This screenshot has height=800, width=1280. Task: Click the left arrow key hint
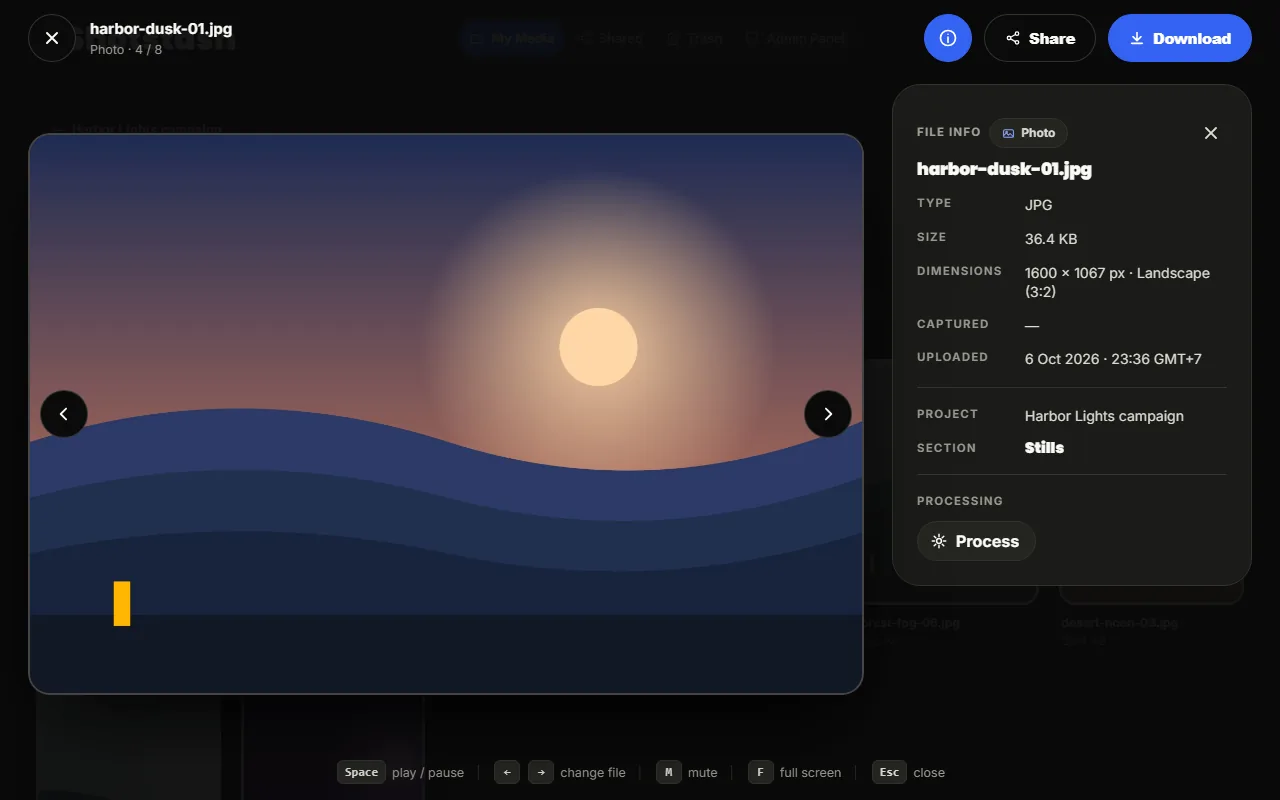tap(507, 772)
